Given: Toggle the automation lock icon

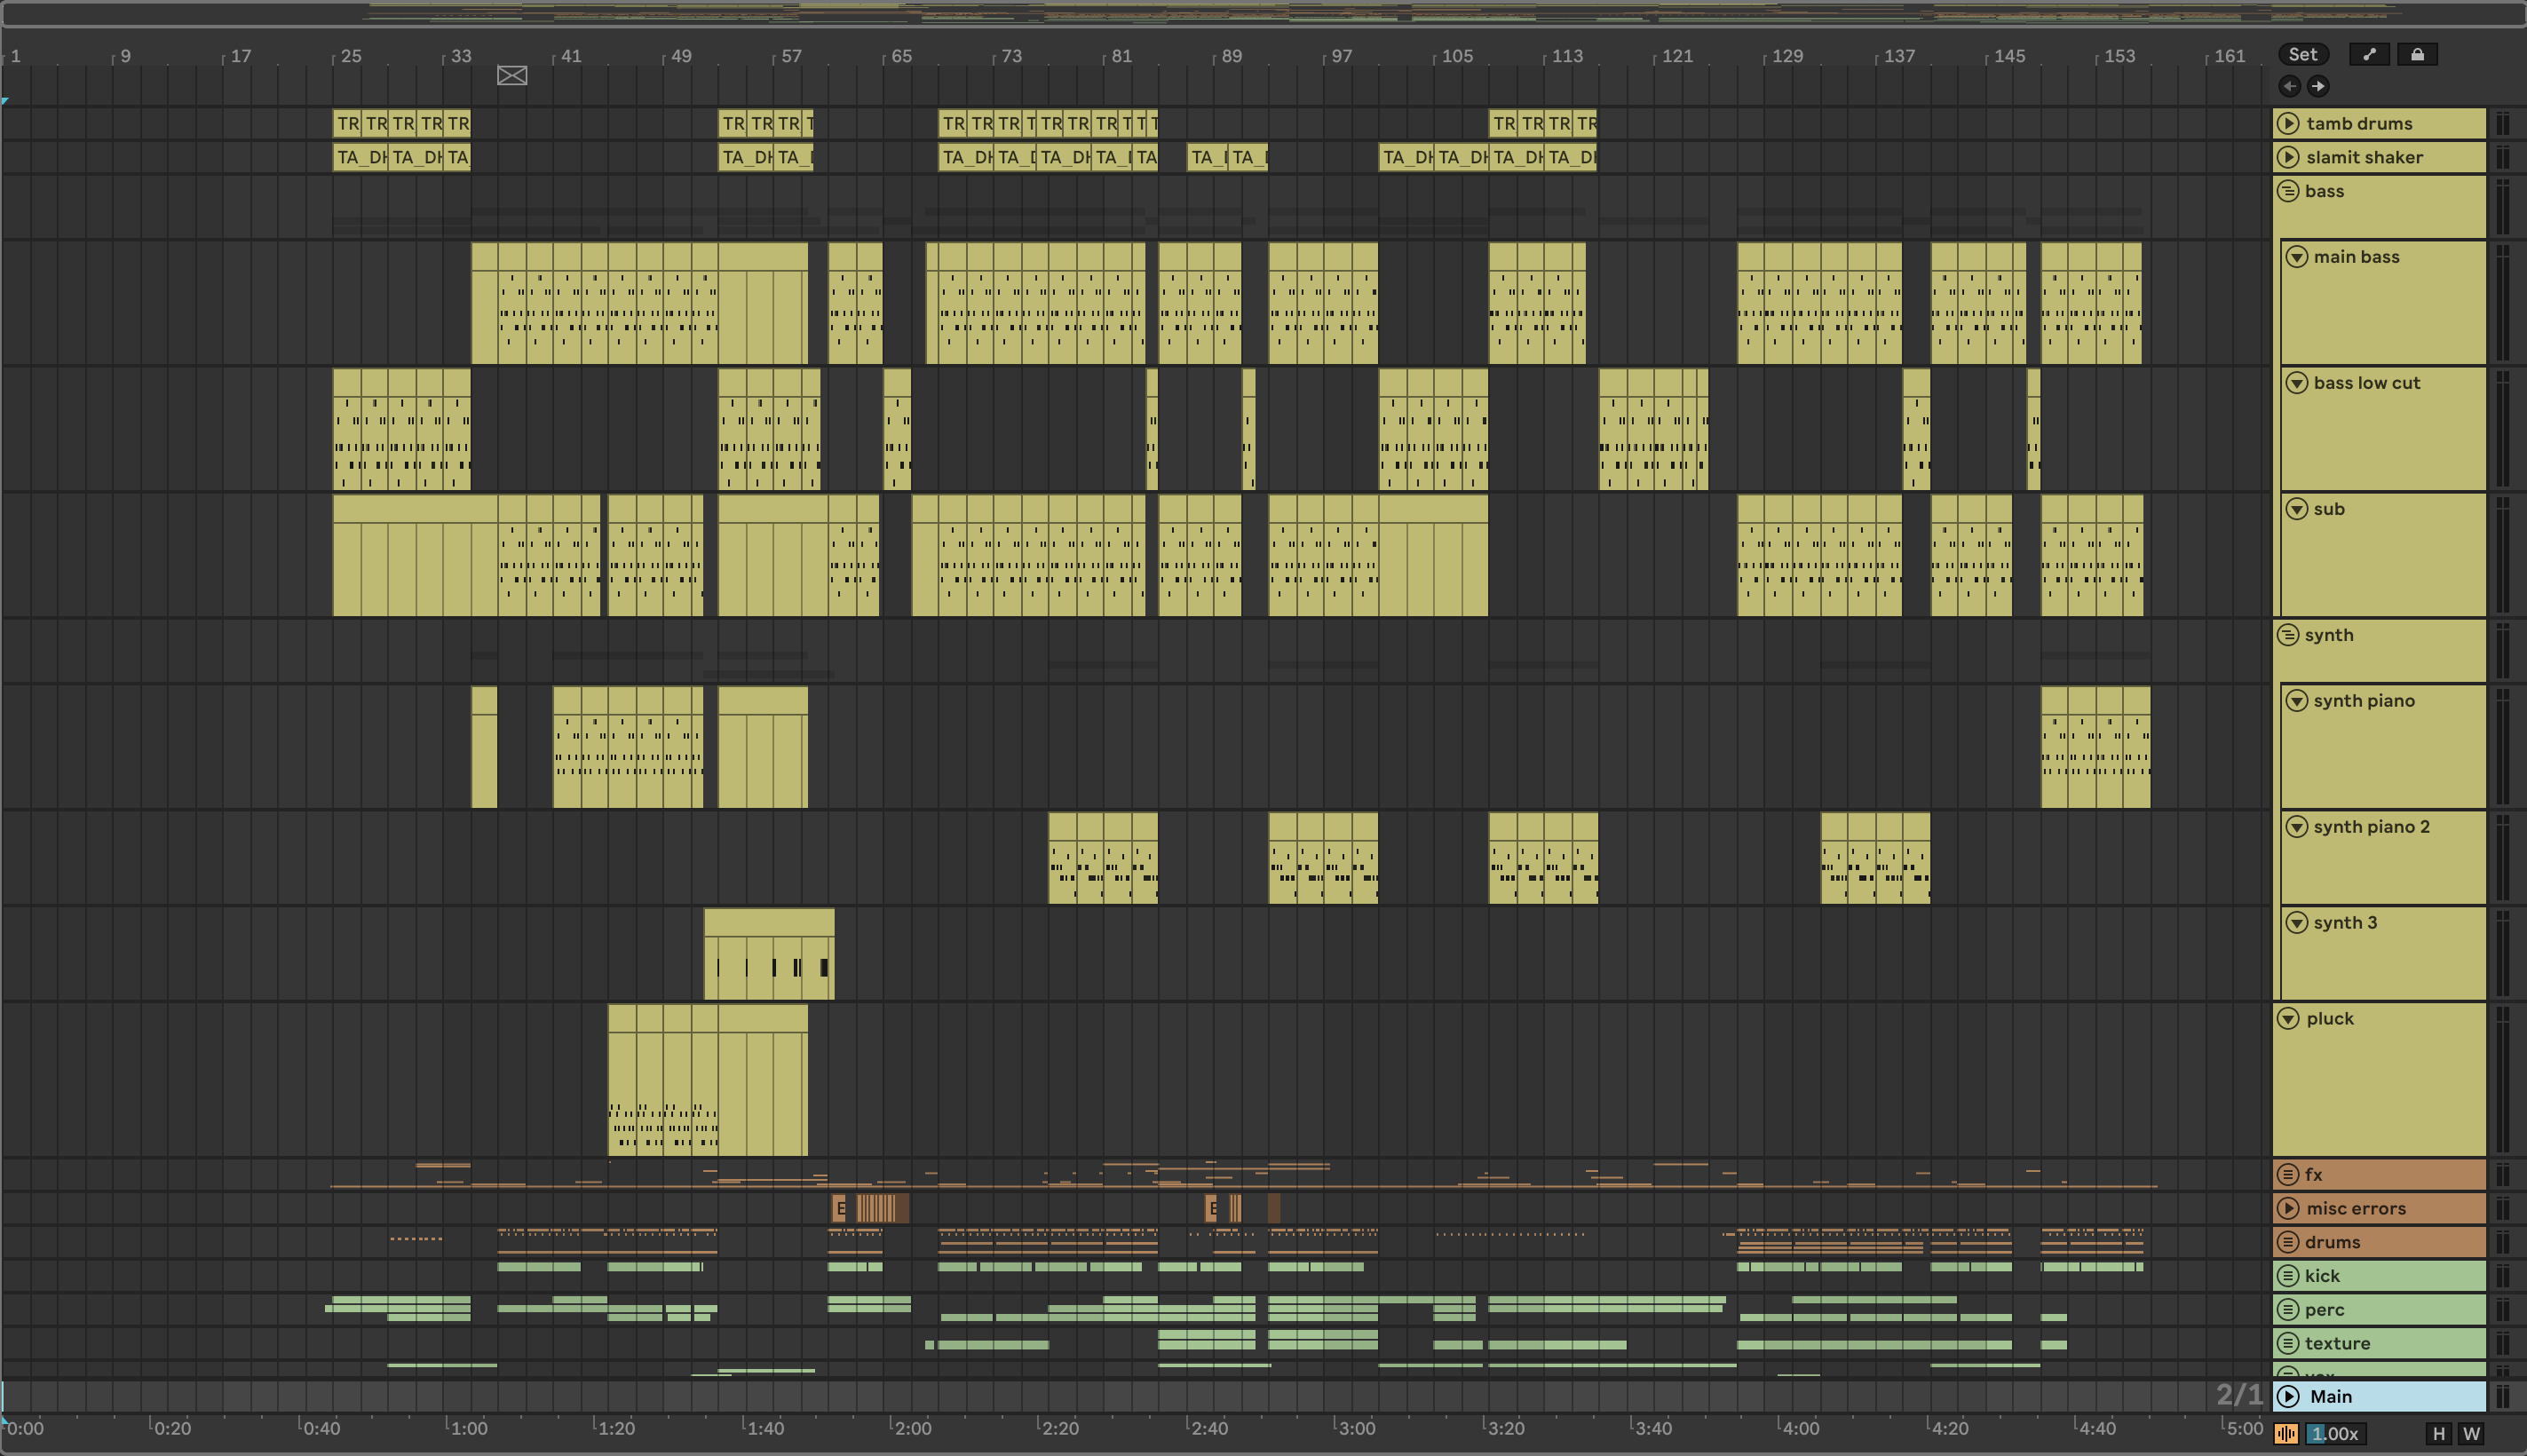Looking at the screenshot, I should pos(2416,55).
